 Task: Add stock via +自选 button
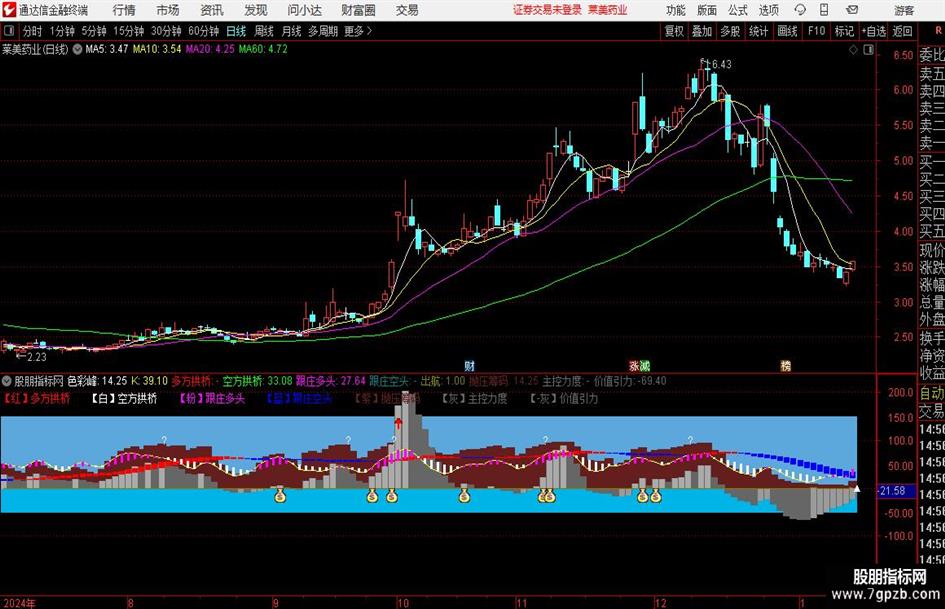point(873,31)
